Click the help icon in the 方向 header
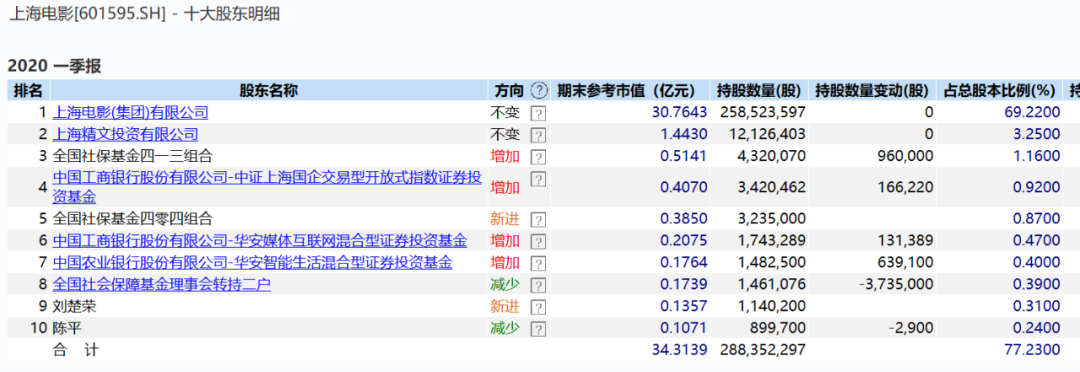The width and height of the screenshot is (1080, 372). 540,90
